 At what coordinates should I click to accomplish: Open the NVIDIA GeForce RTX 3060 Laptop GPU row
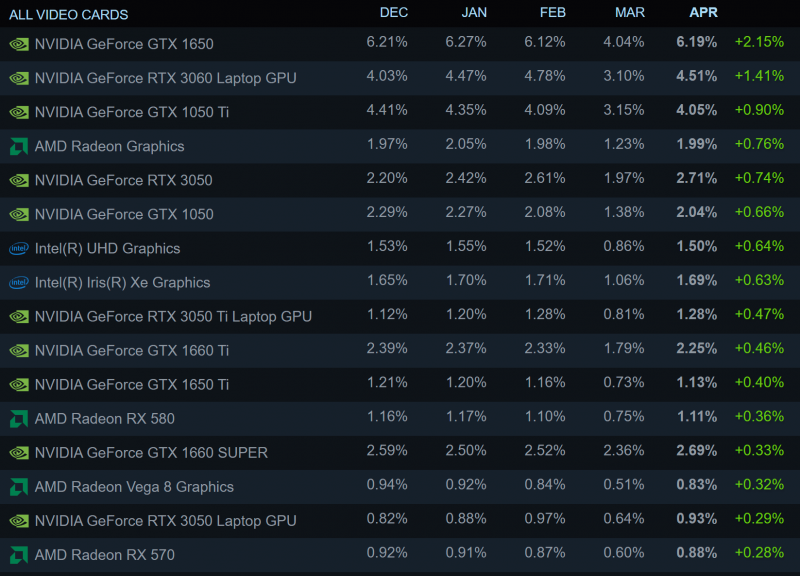tap(165, 78)
